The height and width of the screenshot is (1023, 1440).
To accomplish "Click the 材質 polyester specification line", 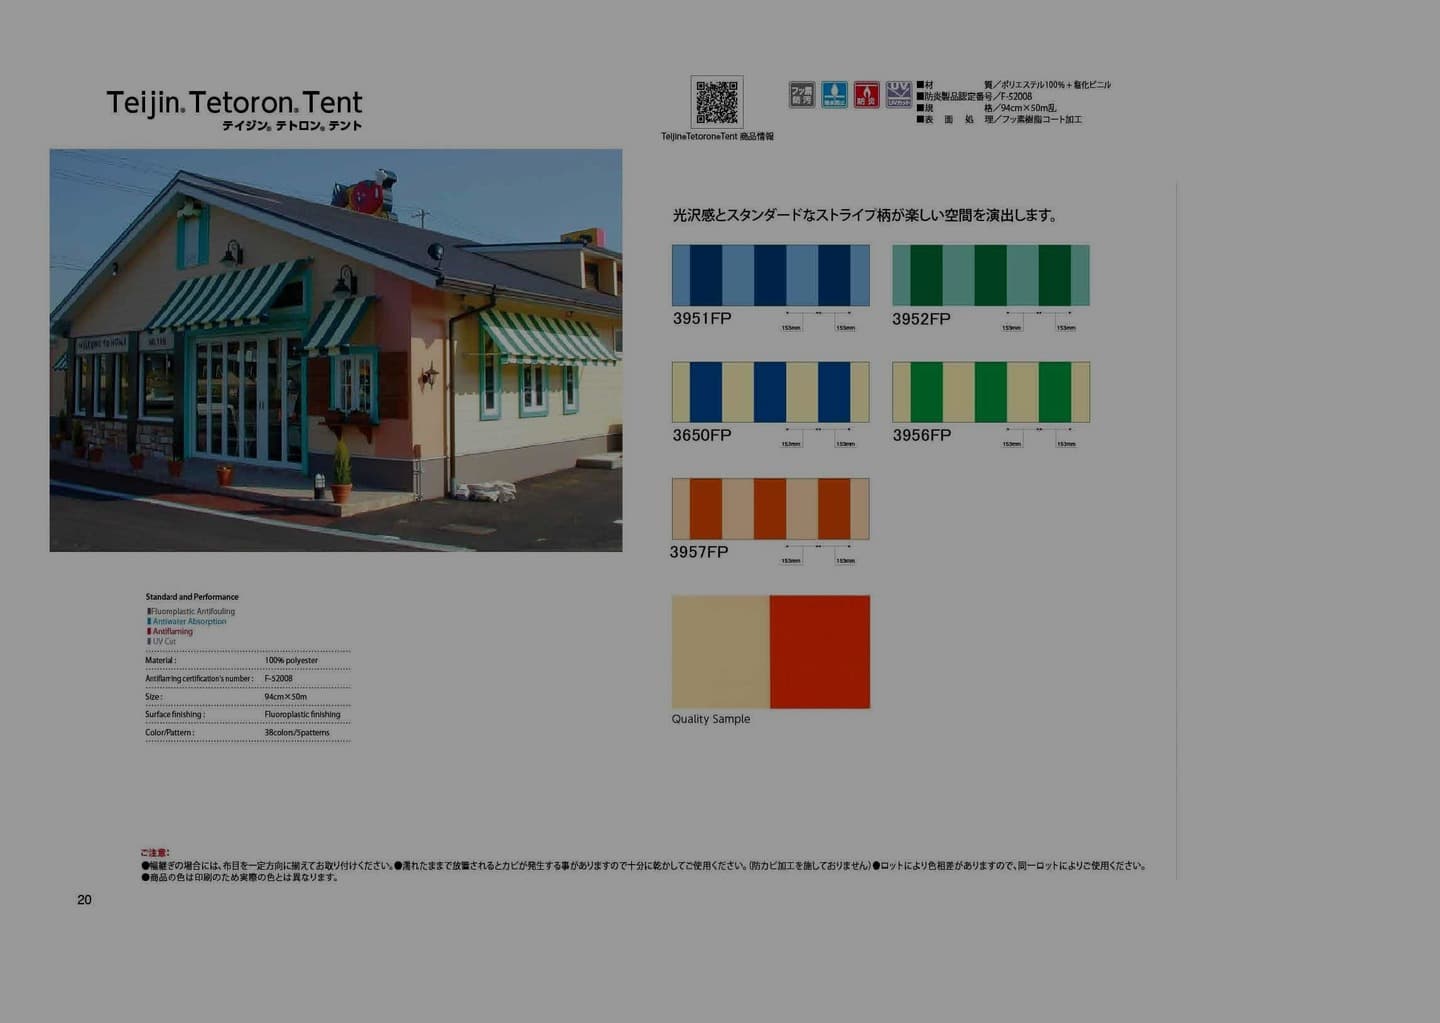I will [1014, 85].
